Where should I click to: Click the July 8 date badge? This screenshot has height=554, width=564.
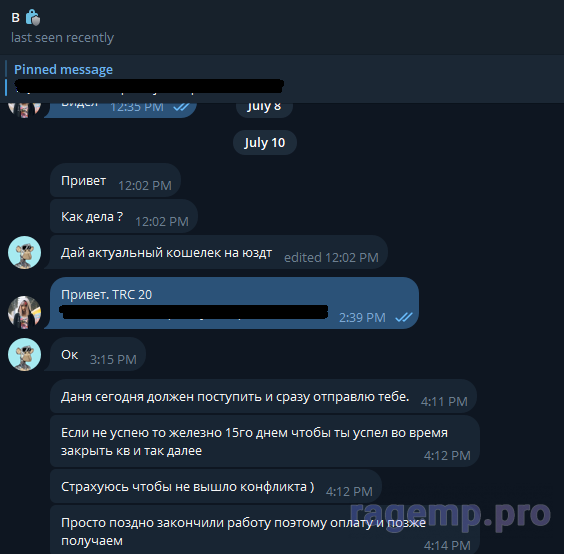coord(264,108)
